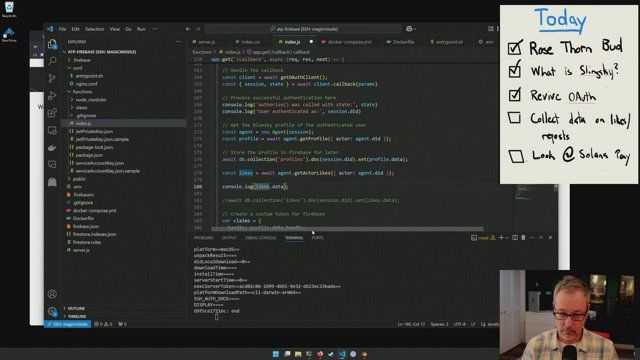Kill terminal with the trash icon
The height and width of the screenshot is (360, 640).
523,238
